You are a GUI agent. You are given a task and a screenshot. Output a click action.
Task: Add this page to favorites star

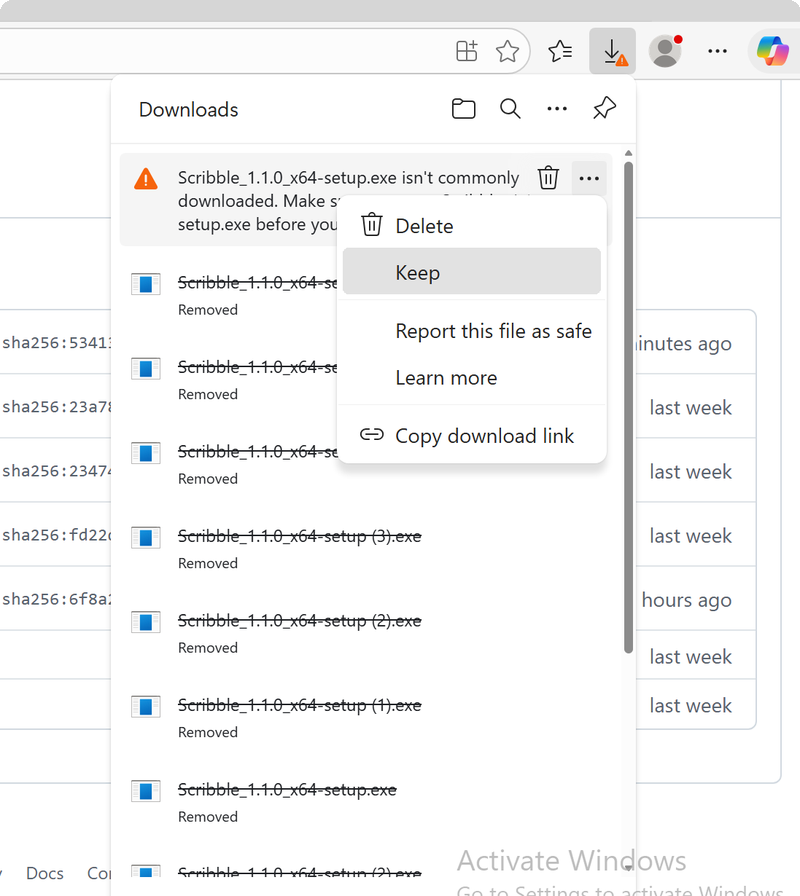click(x=507, y=51)
